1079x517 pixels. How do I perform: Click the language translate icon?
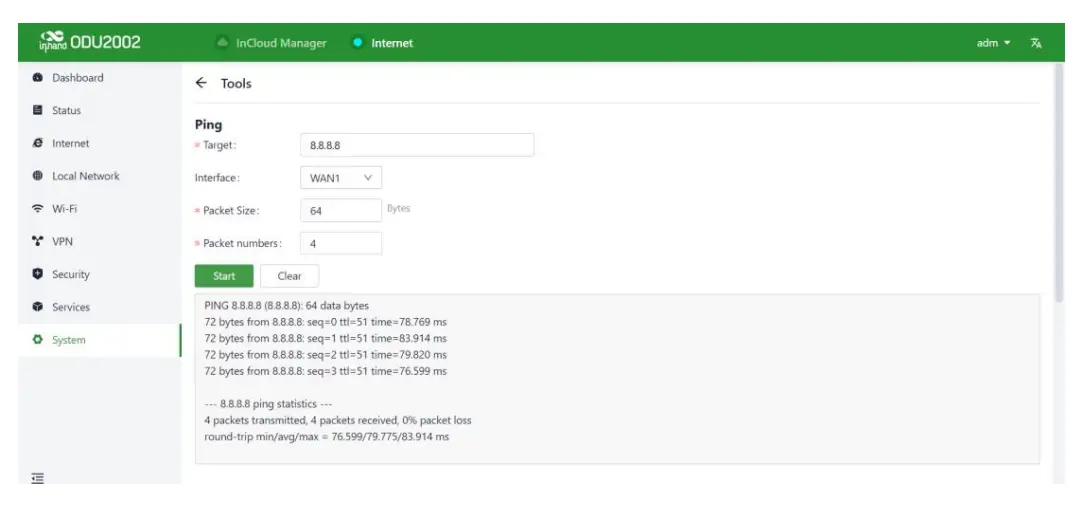click(1036, 43)
